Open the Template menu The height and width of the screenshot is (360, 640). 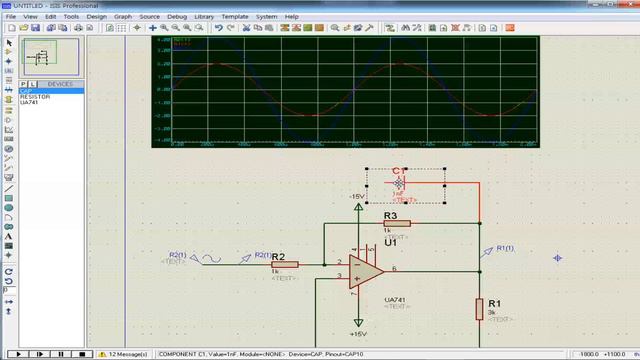click(x=235, y=17)
